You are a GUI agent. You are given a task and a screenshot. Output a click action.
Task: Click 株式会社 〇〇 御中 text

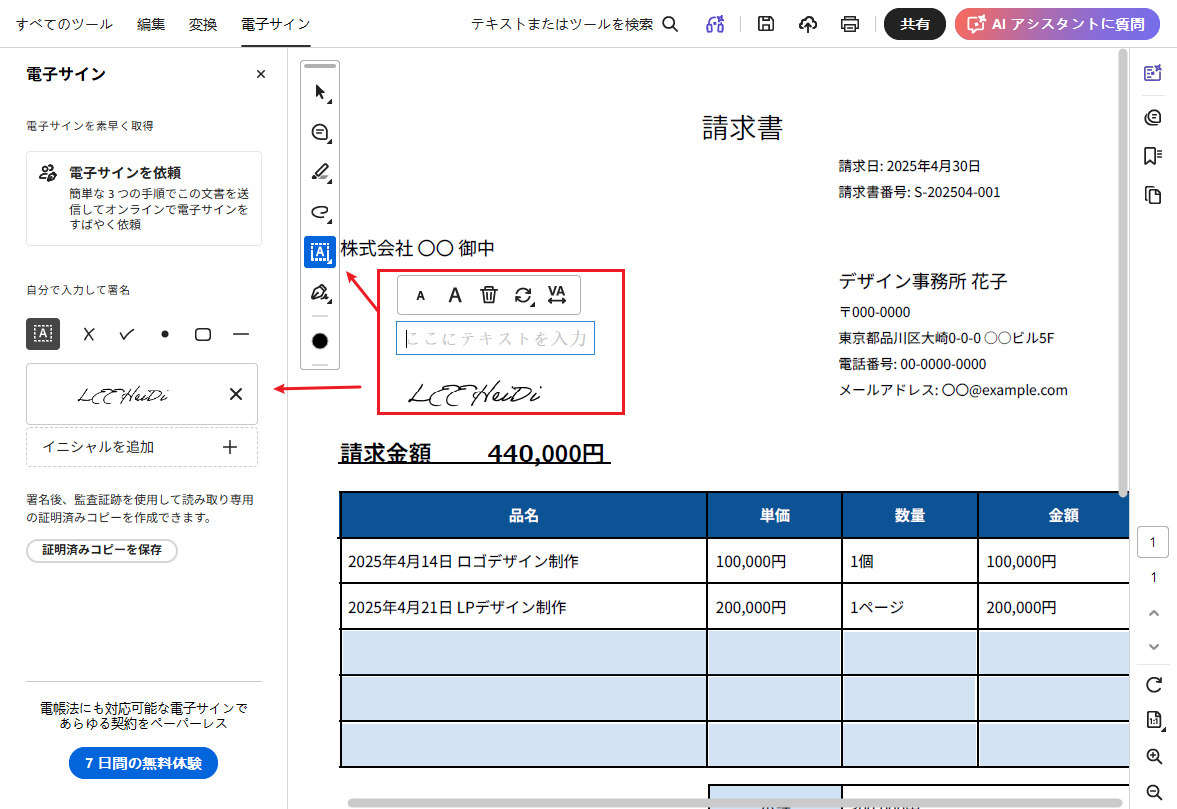417,248
